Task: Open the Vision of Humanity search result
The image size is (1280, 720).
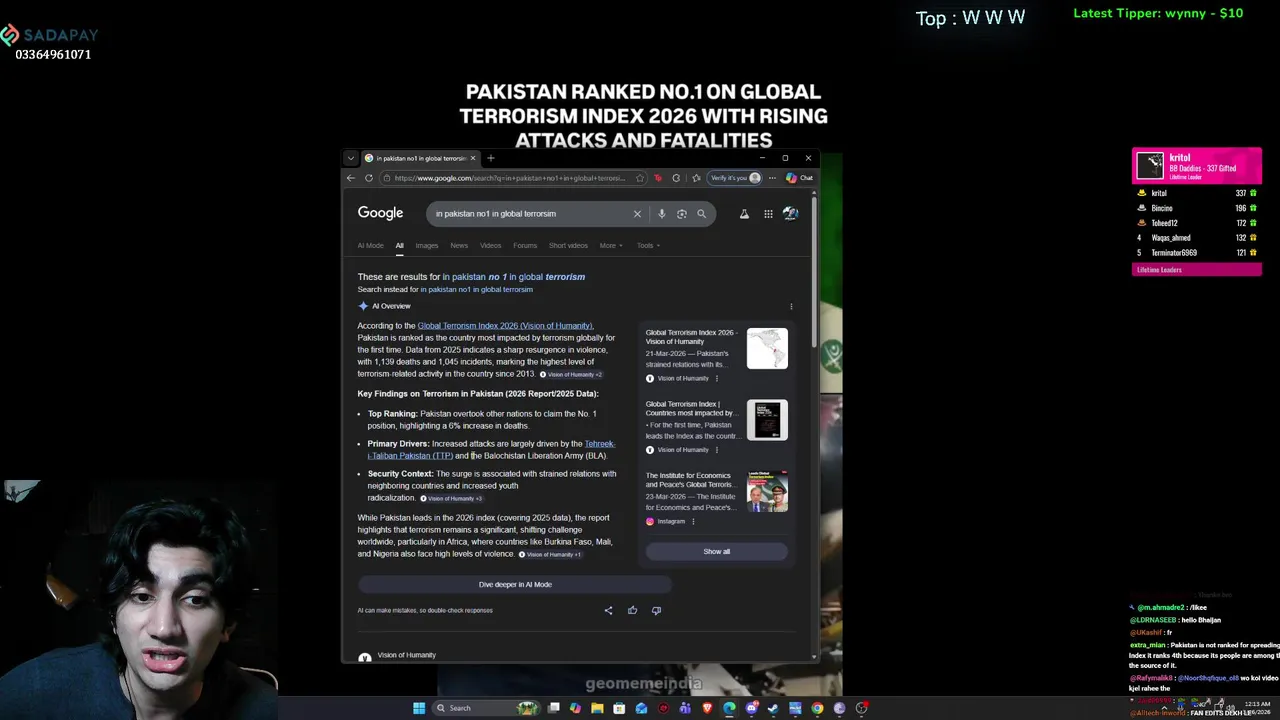Action: click(406, 655)
